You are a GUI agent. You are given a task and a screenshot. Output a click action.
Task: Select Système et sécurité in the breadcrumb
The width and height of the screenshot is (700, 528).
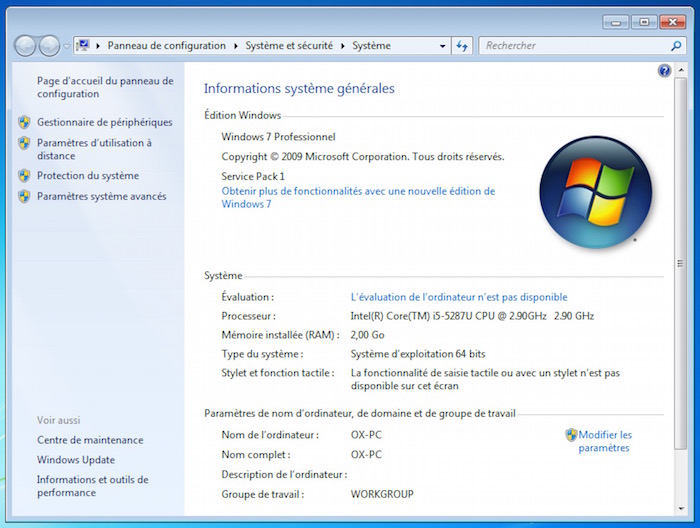coord(289,46)
